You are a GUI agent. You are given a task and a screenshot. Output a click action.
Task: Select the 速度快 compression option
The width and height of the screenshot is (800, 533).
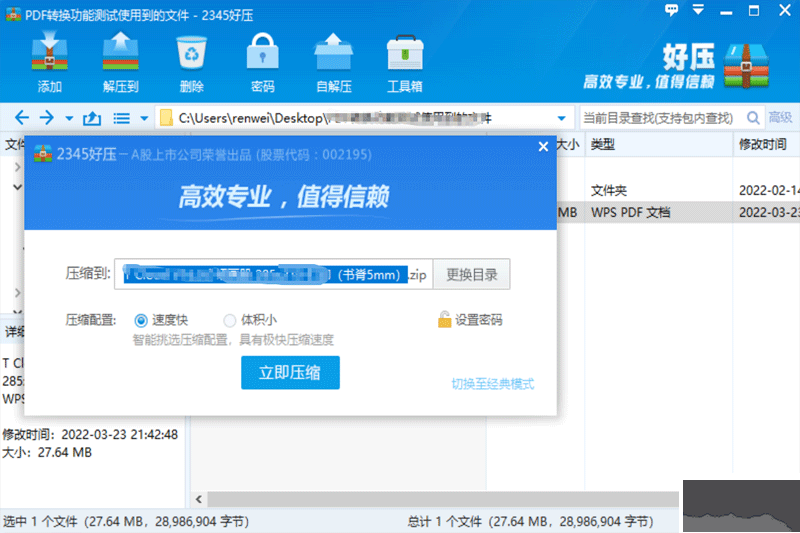[141, 320]
